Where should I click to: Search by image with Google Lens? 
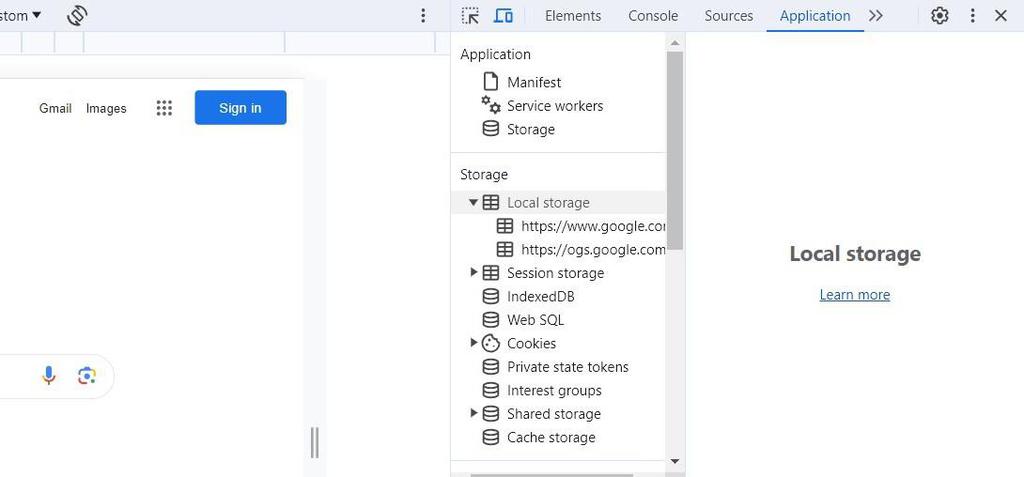point(87,375)
